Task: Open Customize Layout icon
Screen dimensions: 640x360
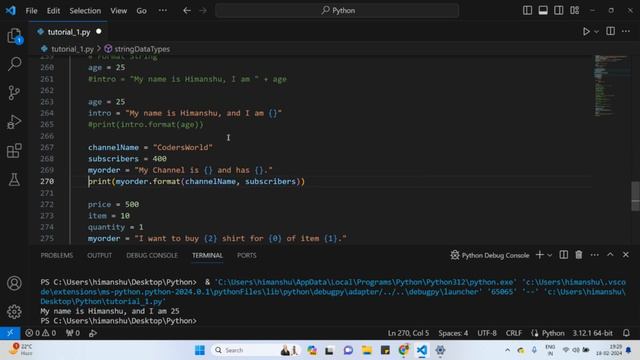Action: (574, 10)
